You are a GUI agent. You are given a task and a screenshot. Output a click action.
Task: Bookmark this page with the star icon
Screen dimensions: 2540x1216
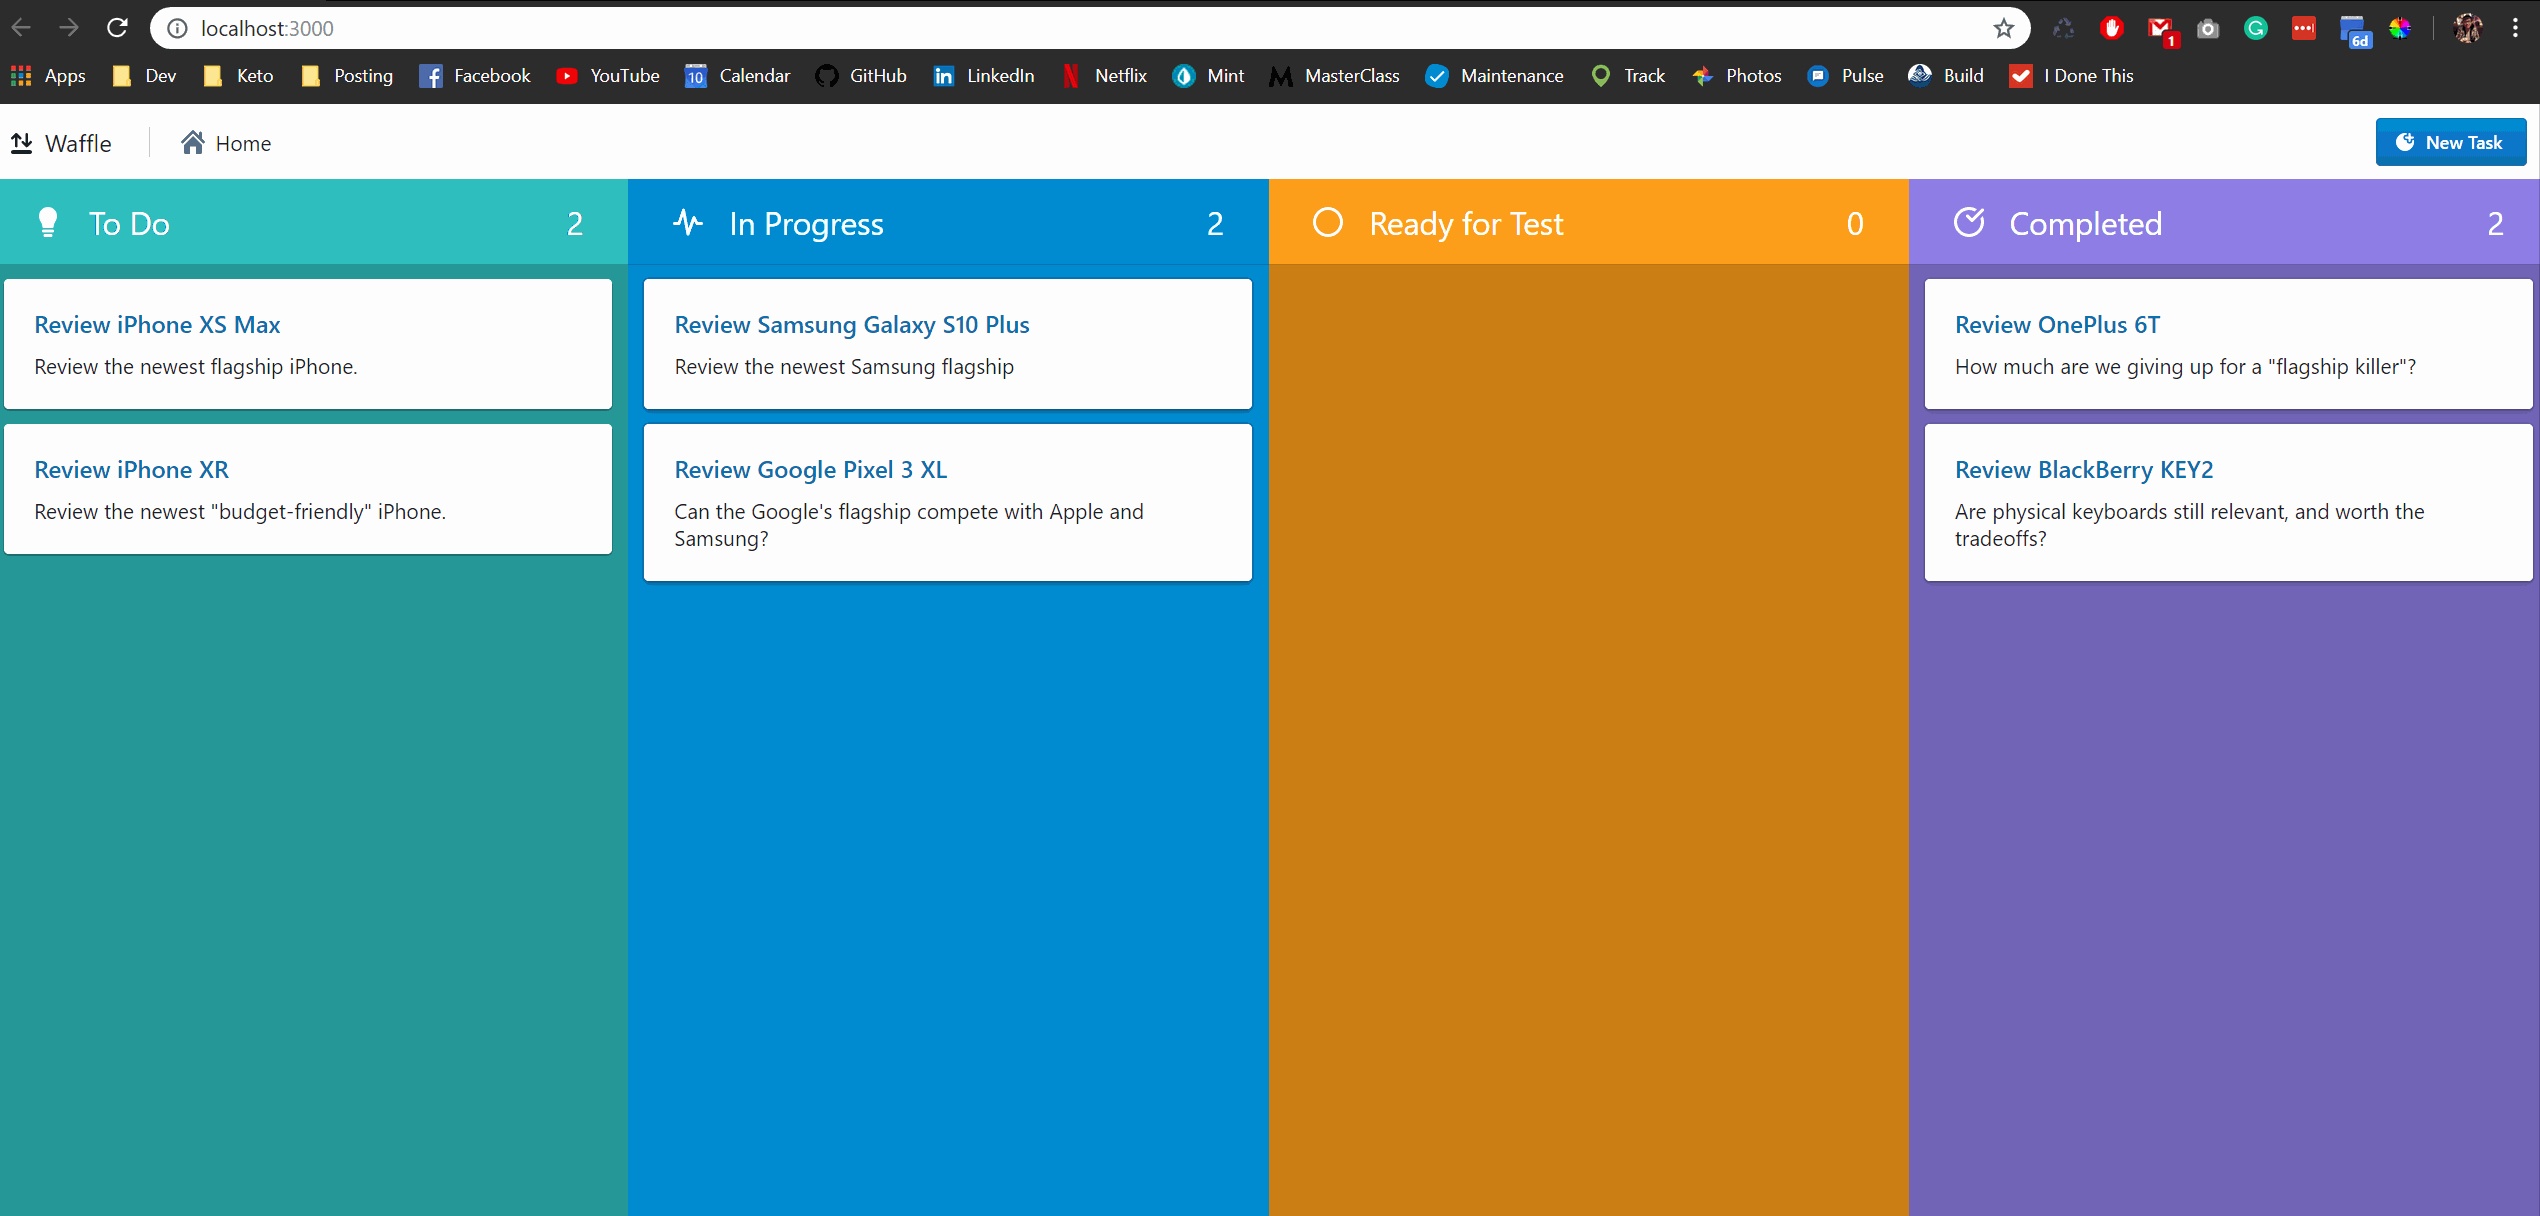coord(2003,28)
